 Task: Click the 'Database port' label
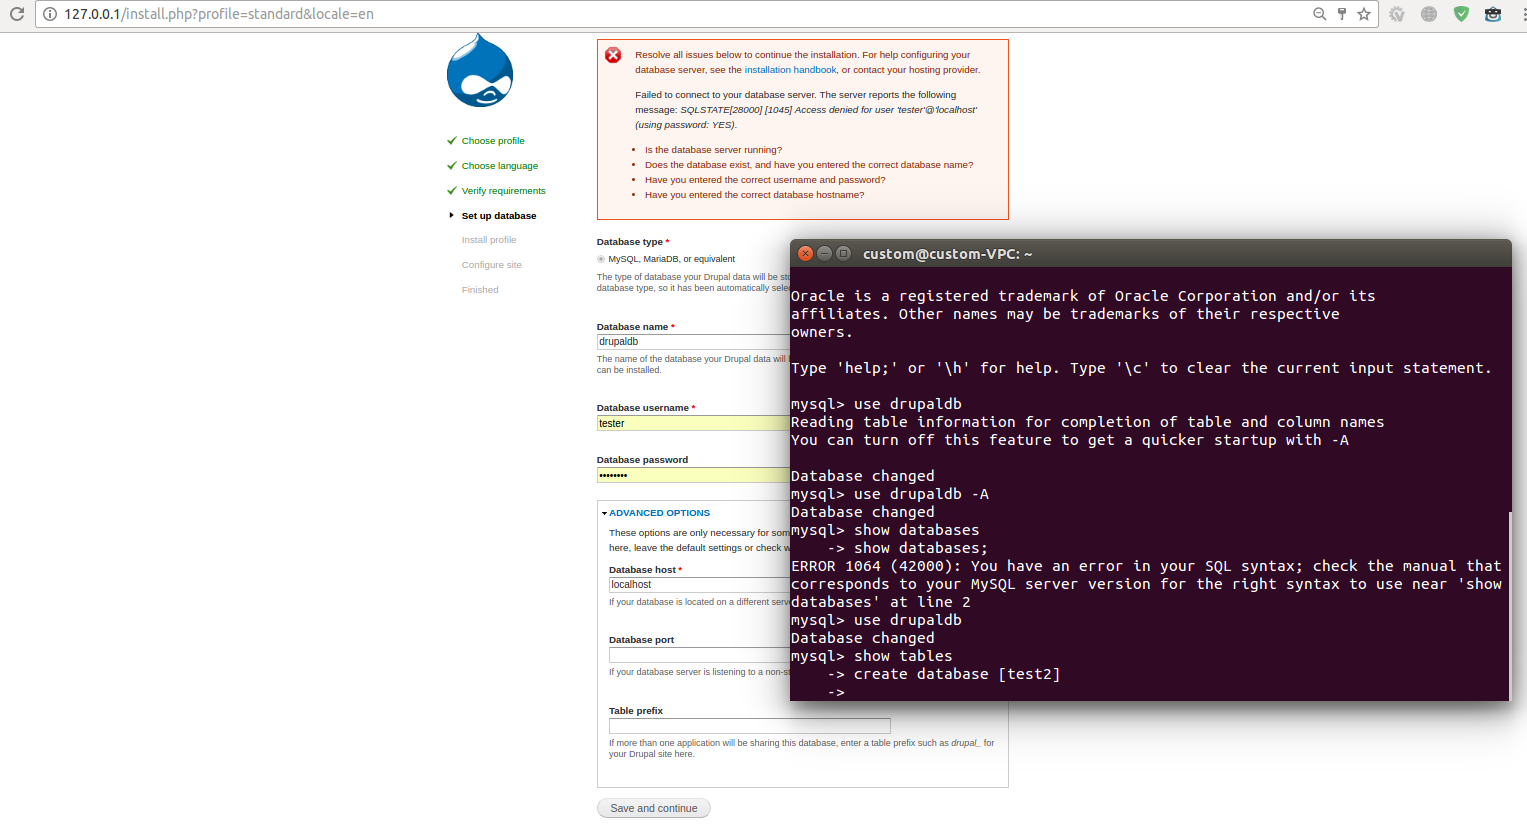[x=641, y=640]
